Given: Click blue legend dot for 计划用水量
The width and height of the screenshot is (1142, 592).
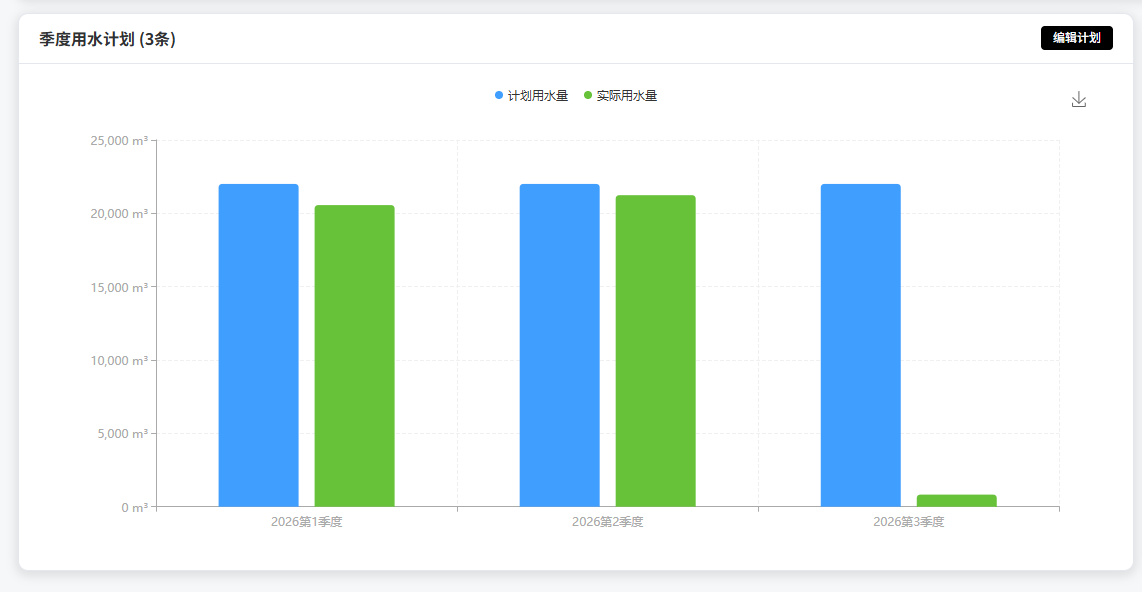Looking at the screenshot, I should 499,95.
